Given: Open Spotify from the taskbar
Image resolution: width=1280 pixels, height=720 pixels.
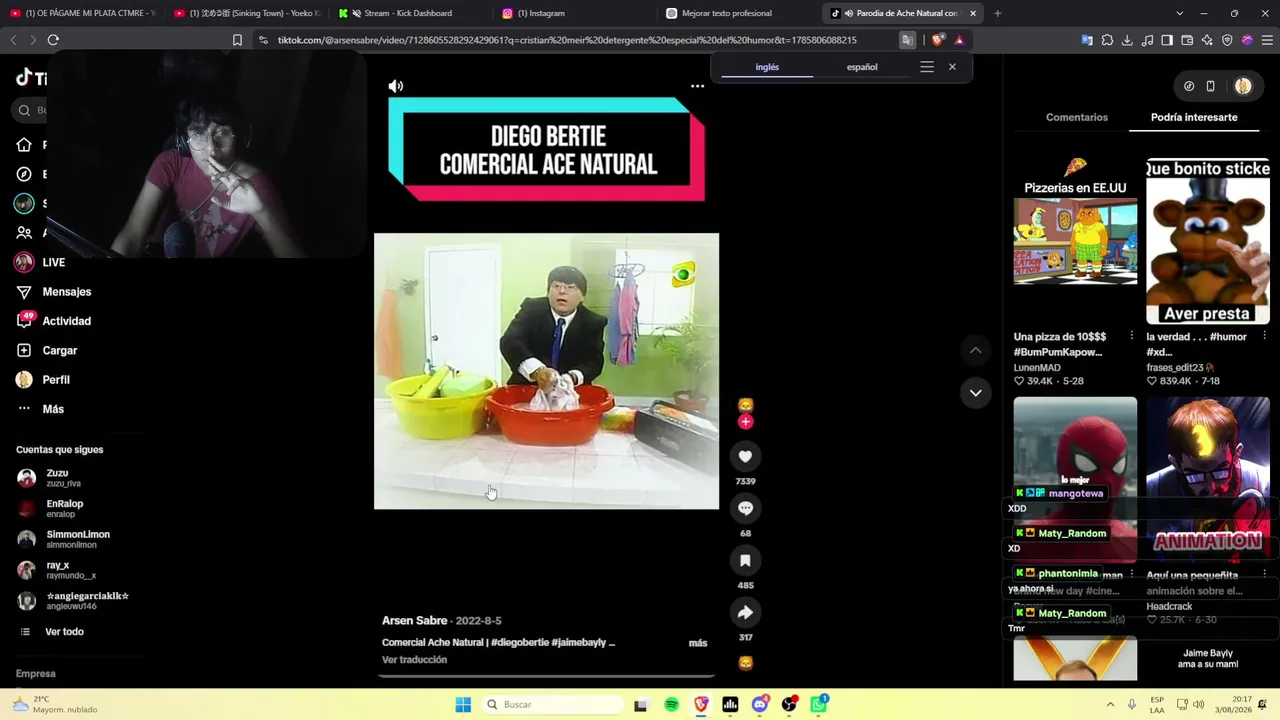Looking at the screenshot, I should coord(671,705).
